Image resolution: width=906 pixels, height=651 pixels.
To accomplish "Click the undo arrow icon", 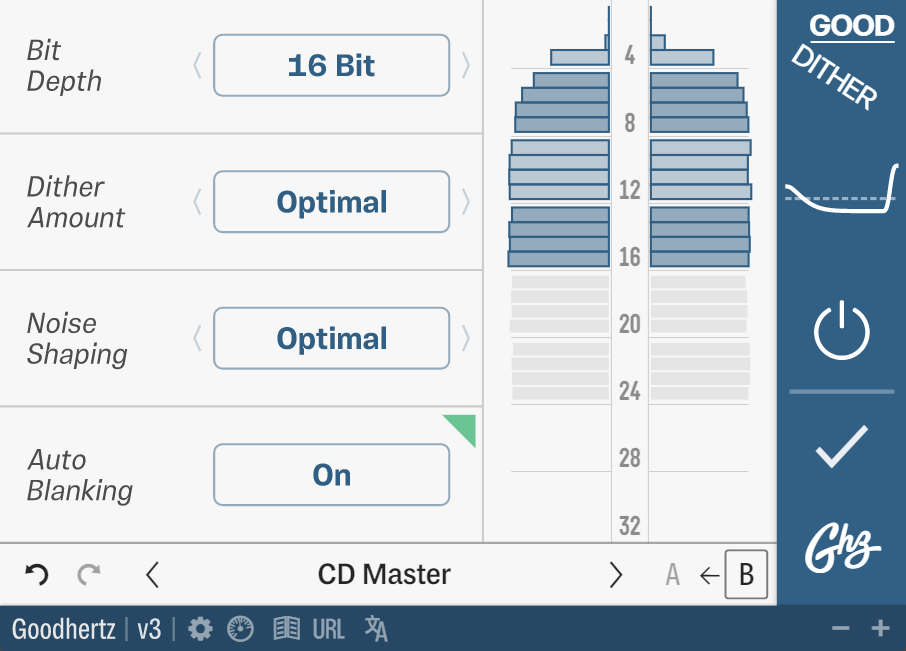I will 37,575.
